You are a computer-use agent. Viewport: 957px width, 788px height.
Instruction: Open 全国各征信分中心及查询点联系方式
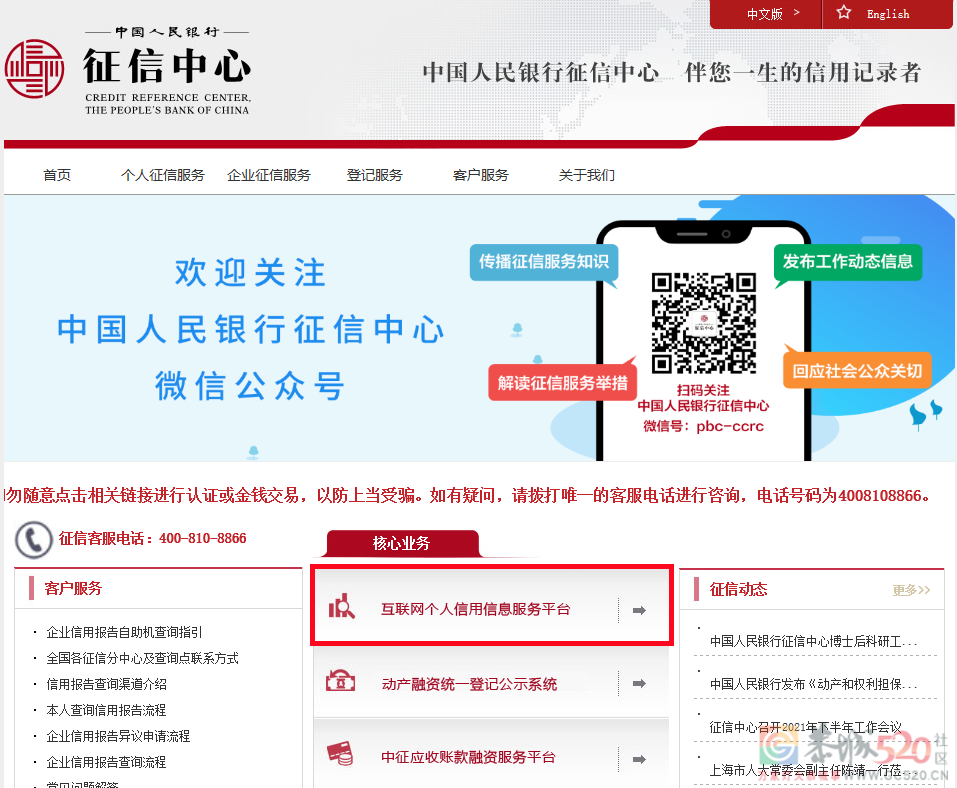point(142,658)
